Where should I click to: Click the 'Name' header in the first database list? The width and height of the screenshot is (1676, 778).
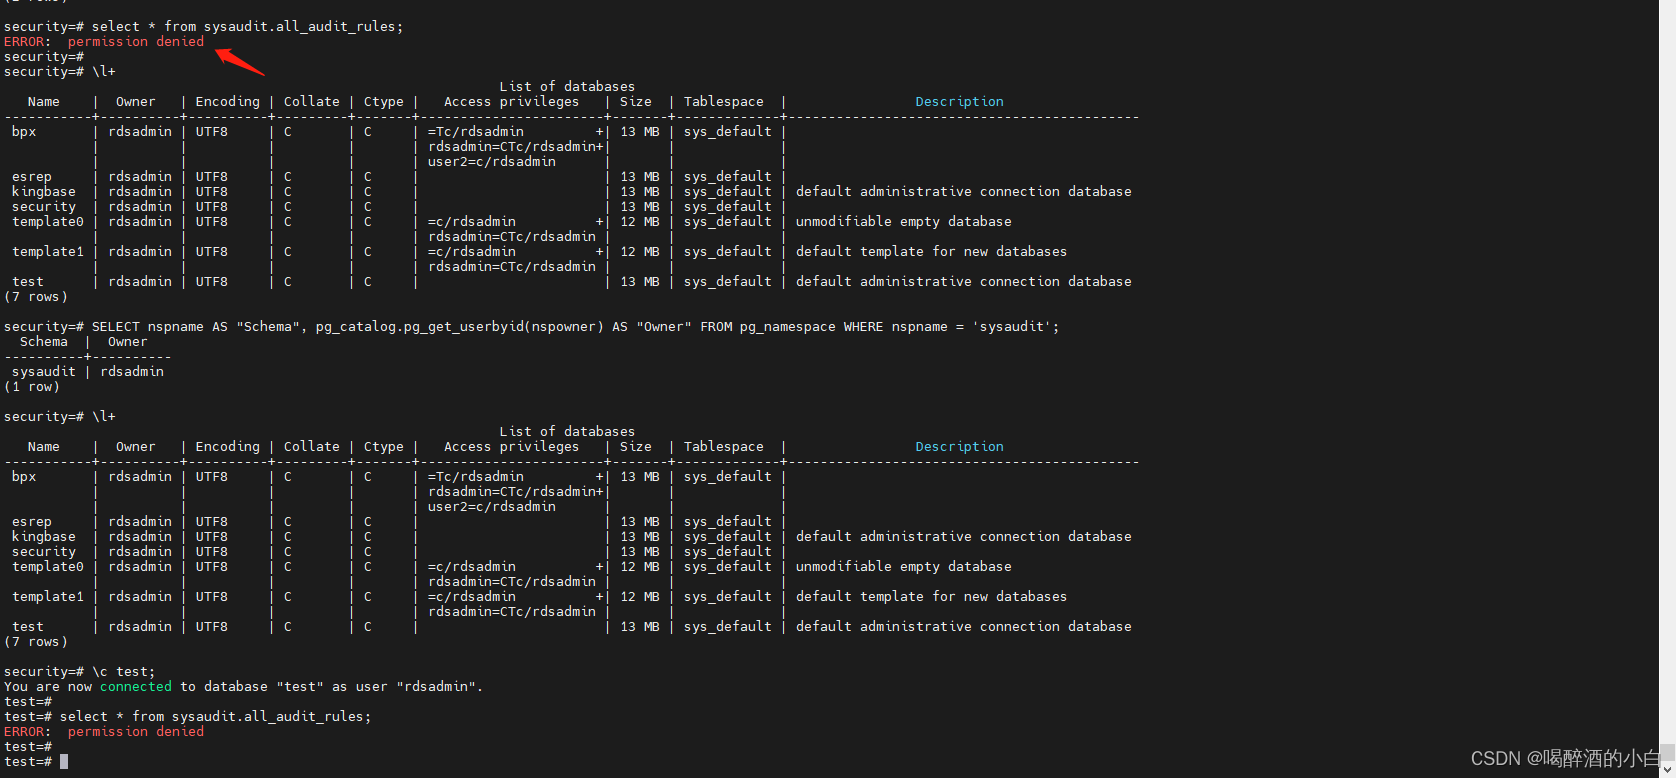(x=44, y=102)
